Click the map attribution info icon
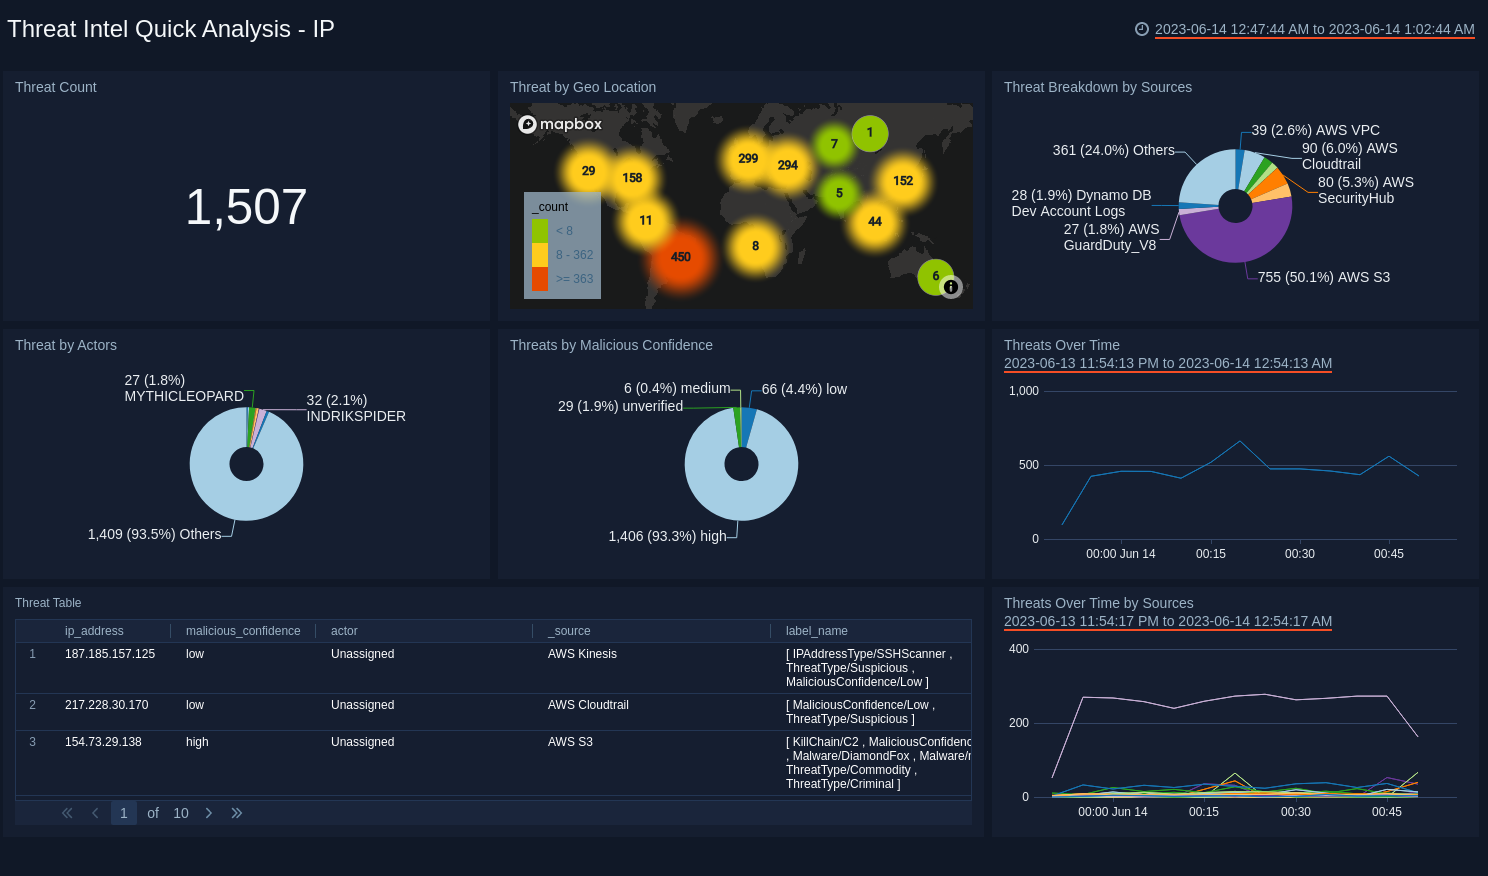The height and width of the screenshot is (876, 1488). click(x=951, y=287)
